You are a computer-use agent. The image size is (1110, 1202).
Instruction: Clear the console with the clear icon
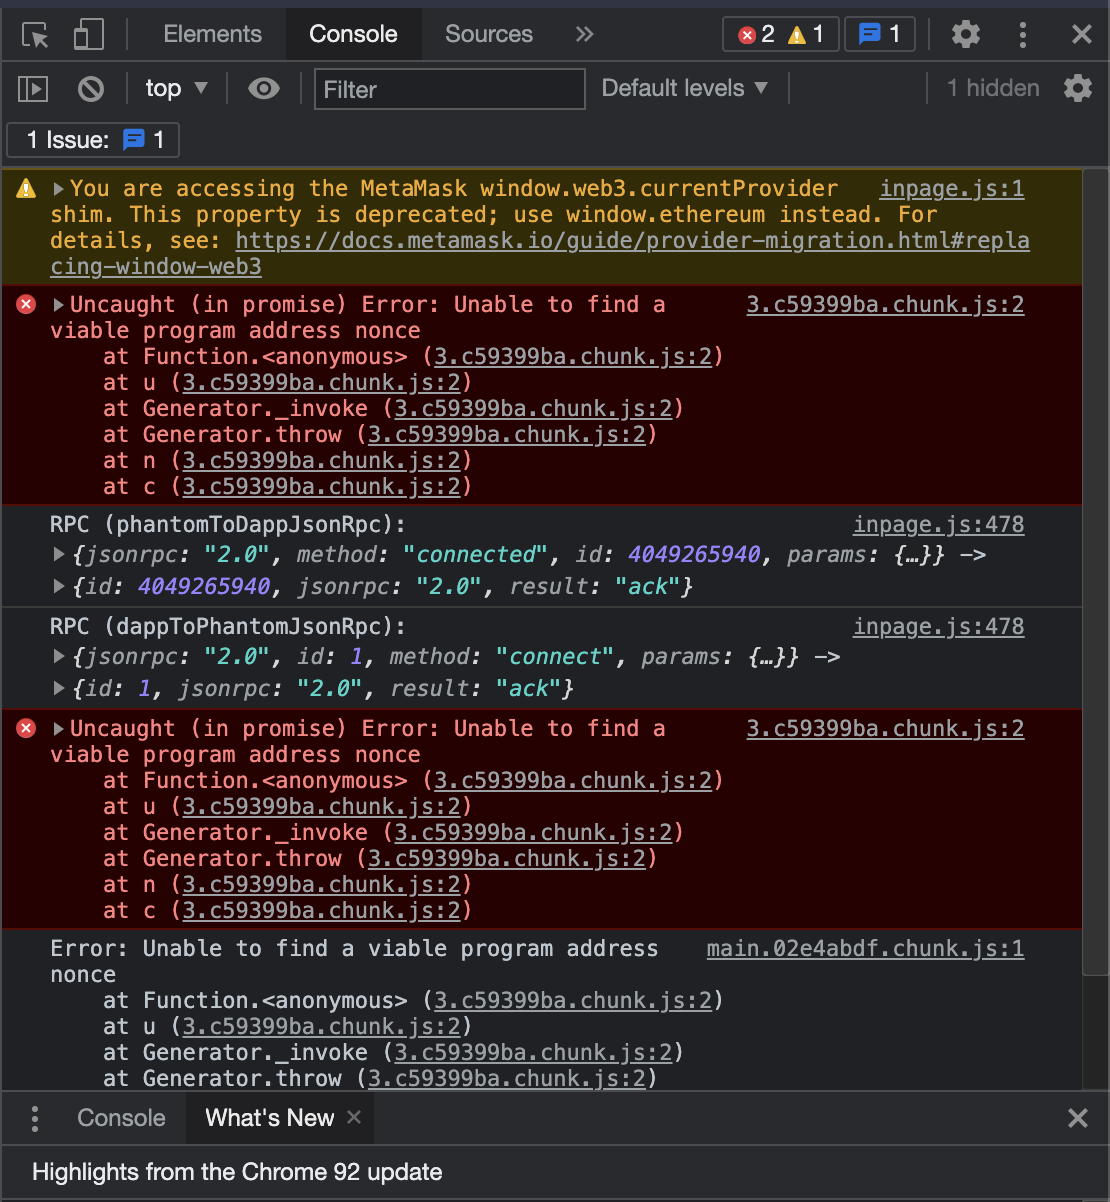(x=90, y=89)
